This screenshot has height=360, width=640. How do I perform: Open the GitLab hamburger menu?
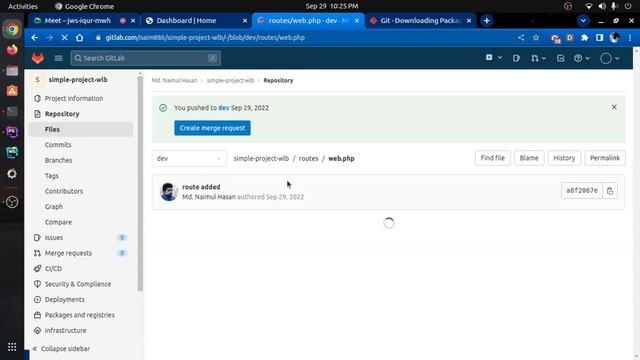(58, 58)
